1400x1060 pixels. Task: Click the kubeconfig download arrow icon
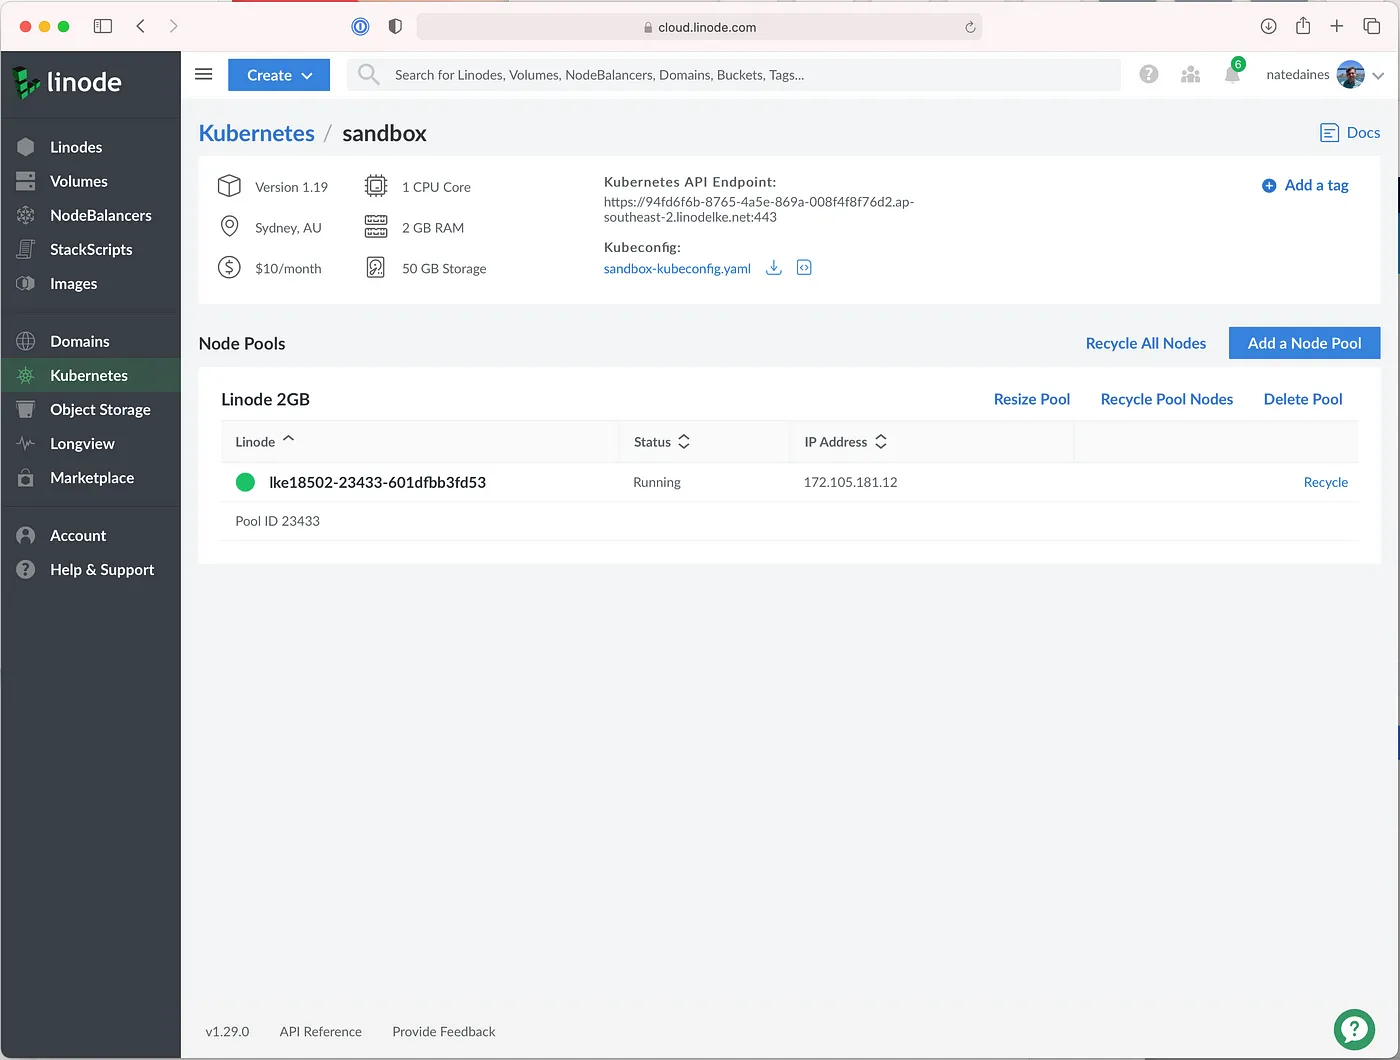pyautogui.click(x=773, y=267)
